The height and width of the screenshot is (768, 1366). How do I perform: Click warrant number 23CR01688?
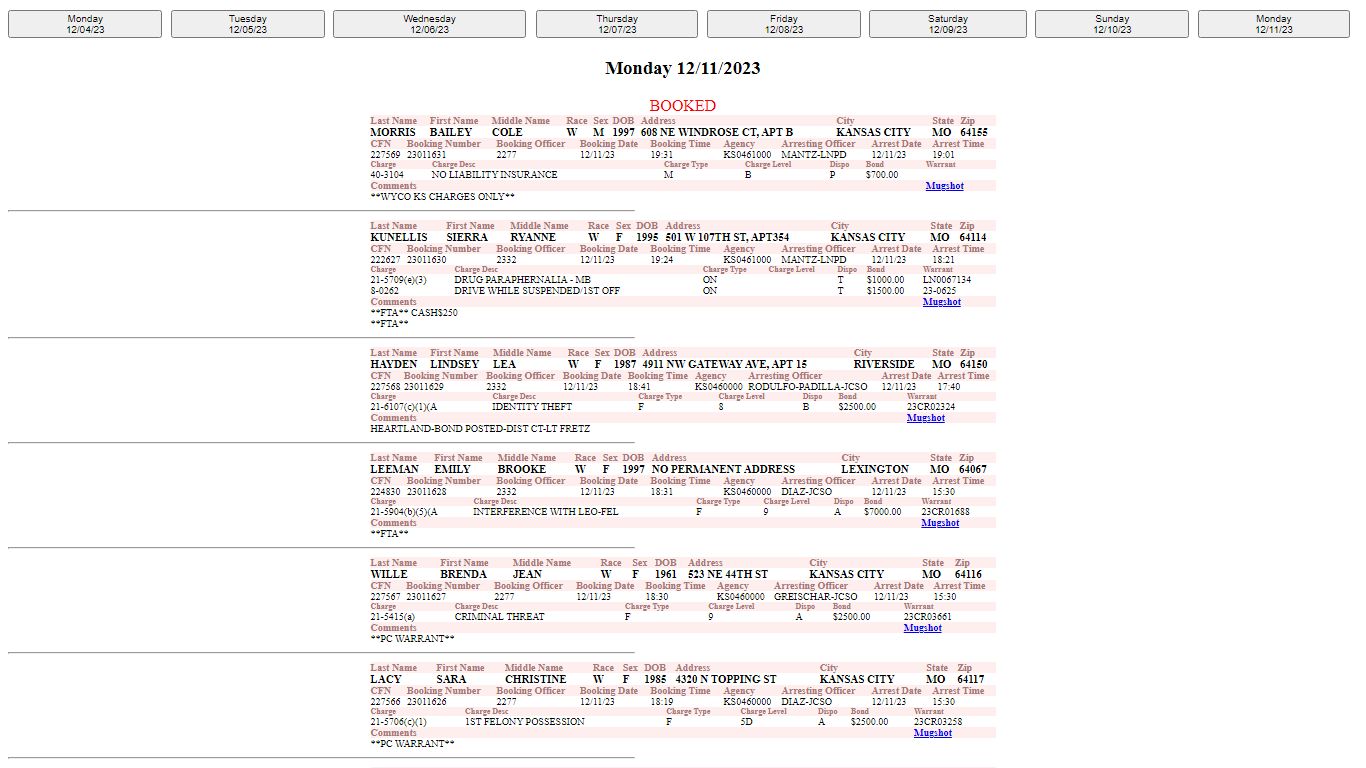[945, 512]
